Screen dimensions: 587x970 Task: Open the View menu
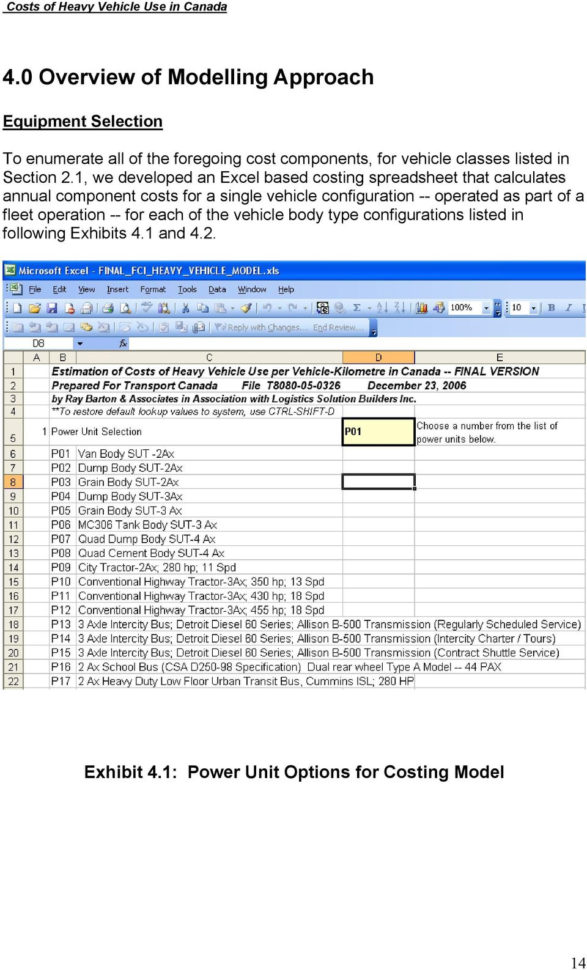click(87, 289)
